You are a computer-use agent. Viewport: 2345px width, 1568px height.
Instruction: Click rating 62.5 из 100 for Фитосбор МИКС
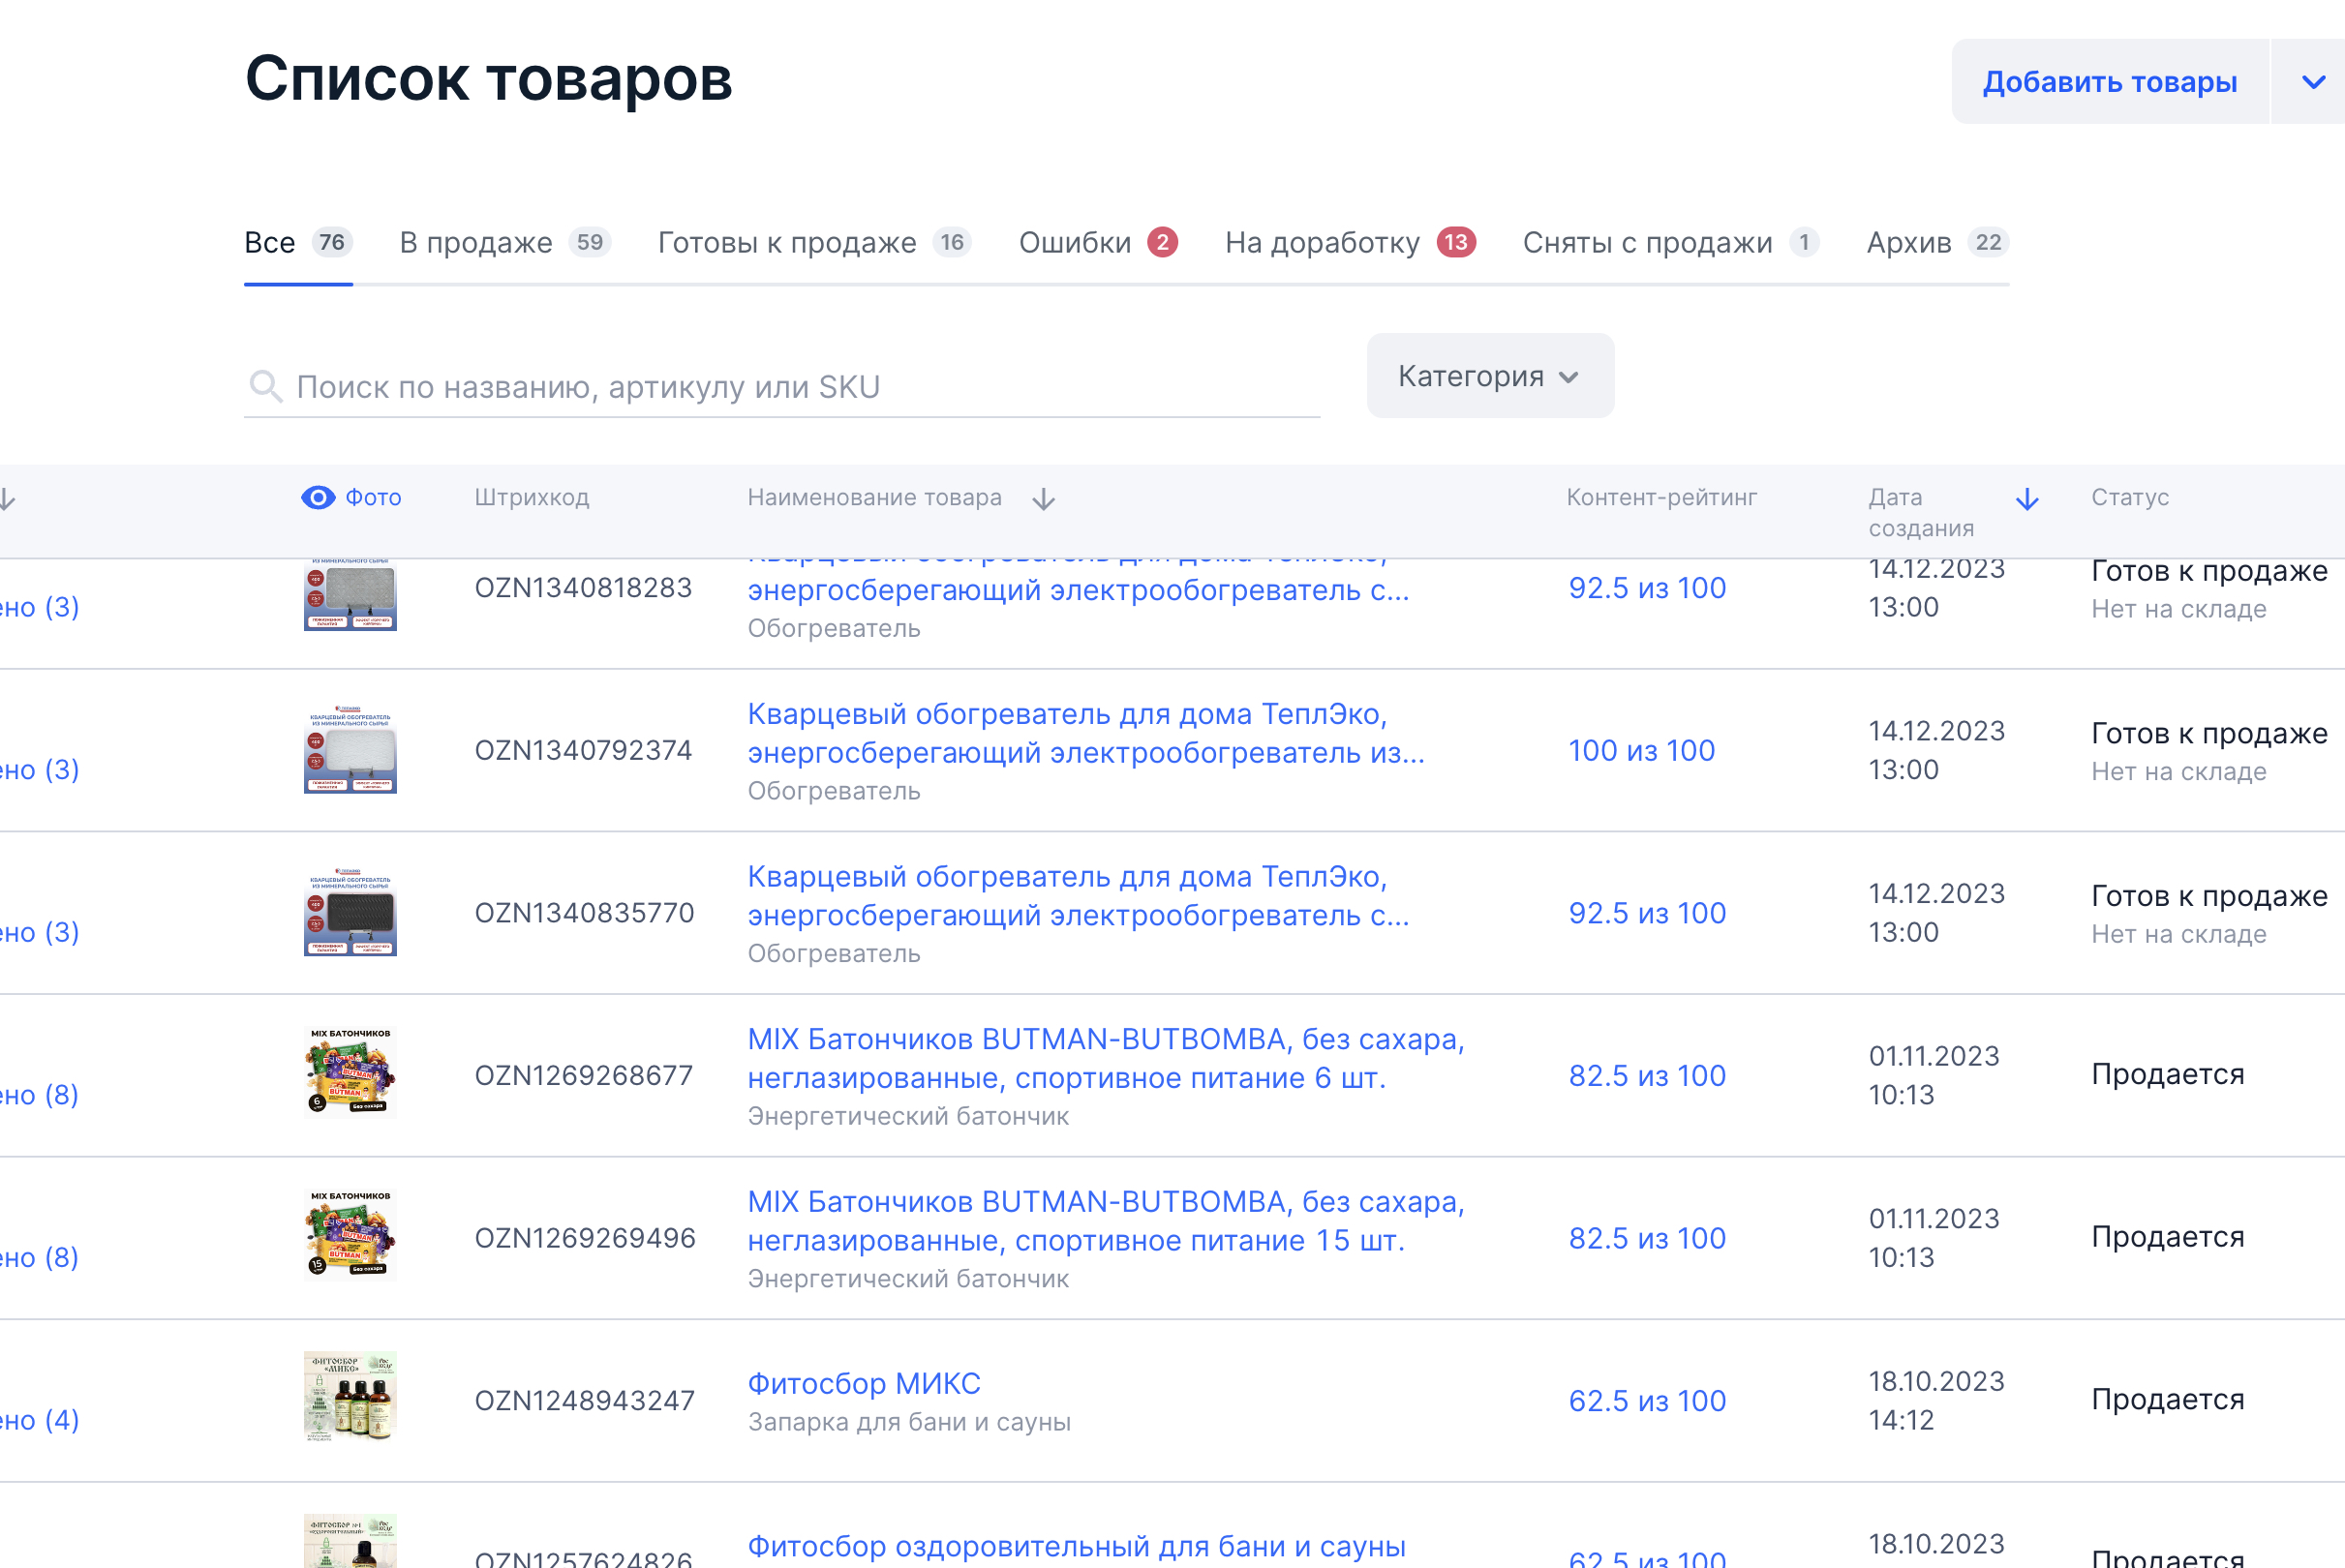(x=1647, y=1401)
